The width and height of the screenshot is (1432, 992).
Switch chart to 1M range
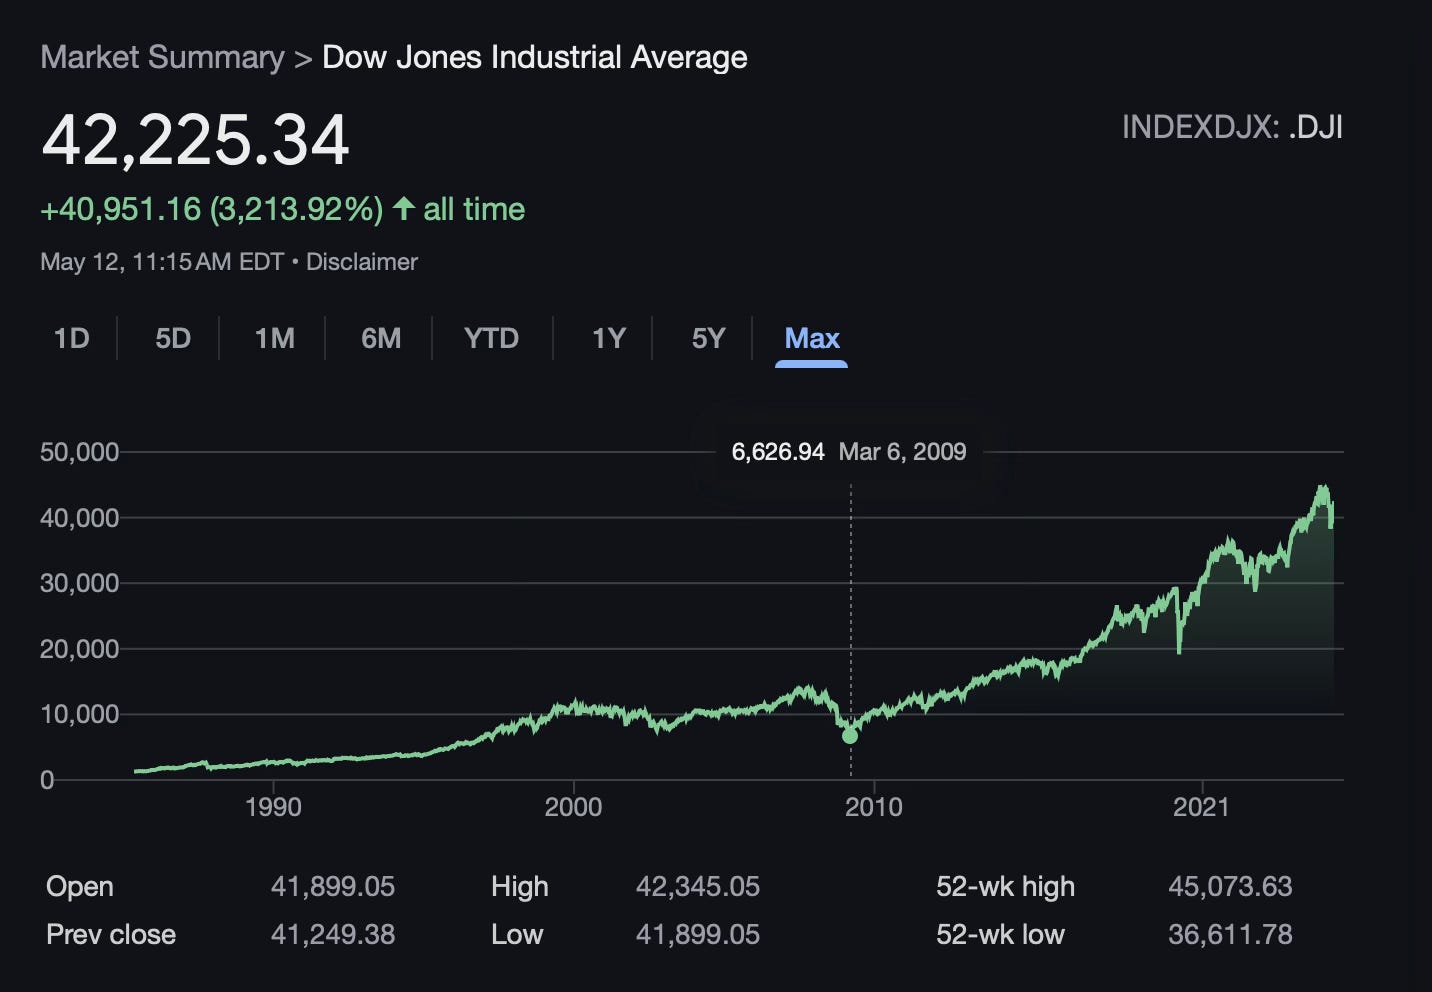[274, 338]
